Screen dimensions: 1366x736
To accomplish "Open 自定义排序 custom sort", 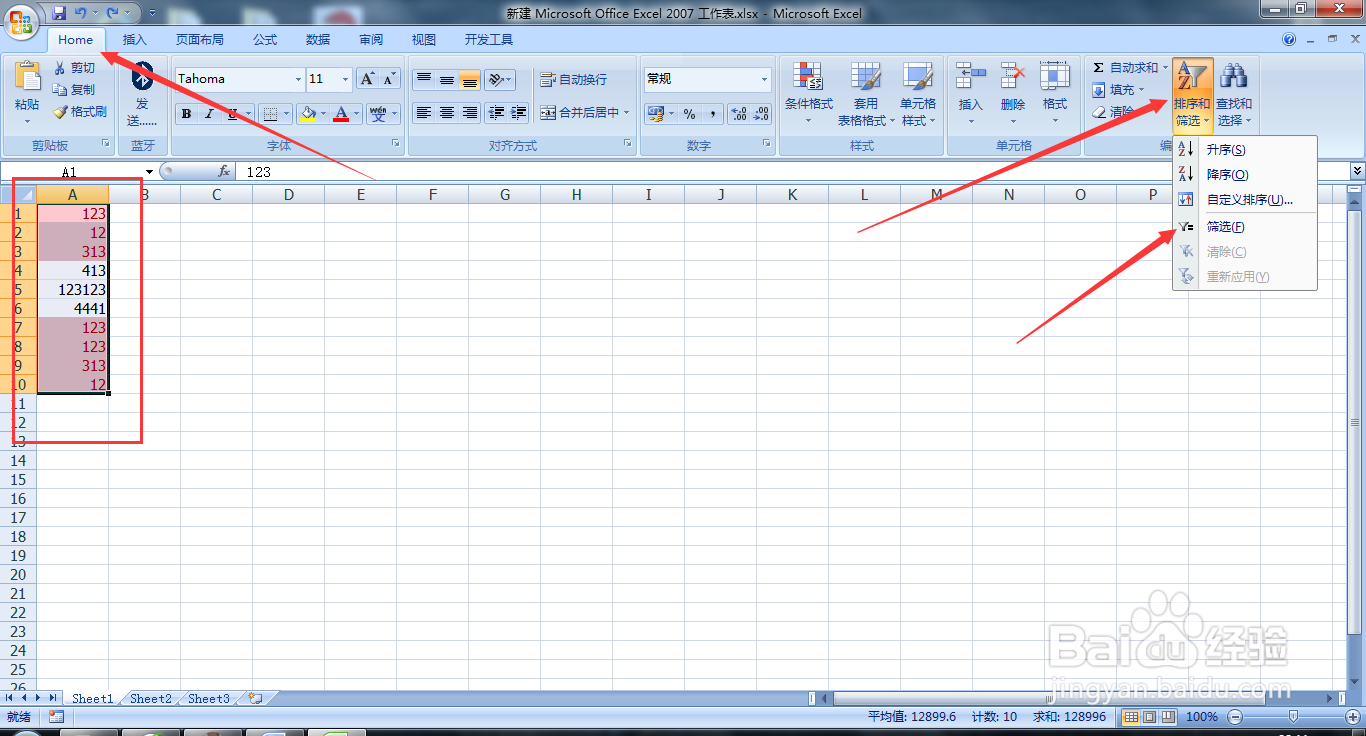I will pyautogui.click(x=1245, y=200).
